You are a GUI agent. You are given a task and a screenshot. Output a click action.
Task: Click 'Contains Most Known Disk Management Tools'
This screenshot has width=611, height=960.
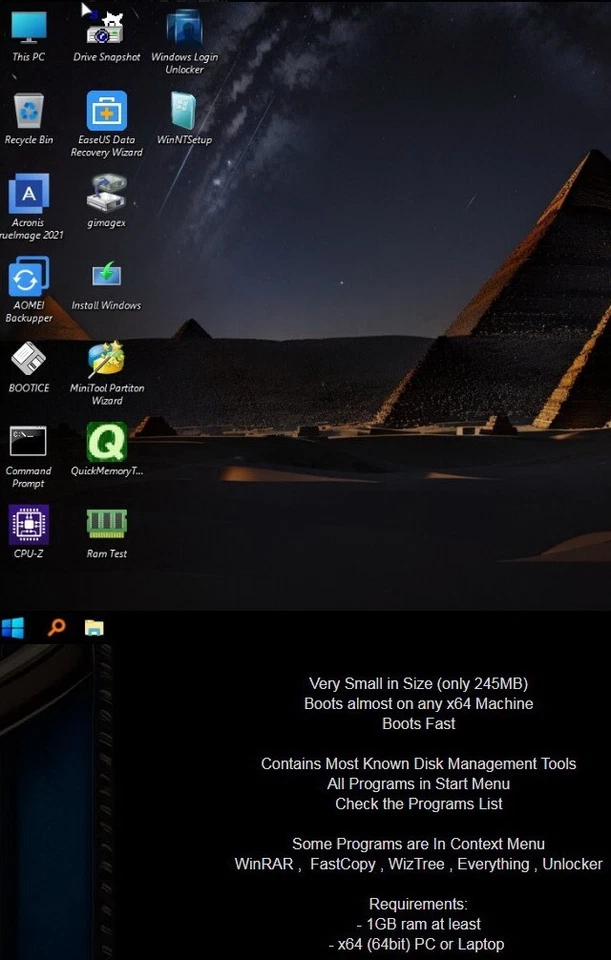point(418,763)
